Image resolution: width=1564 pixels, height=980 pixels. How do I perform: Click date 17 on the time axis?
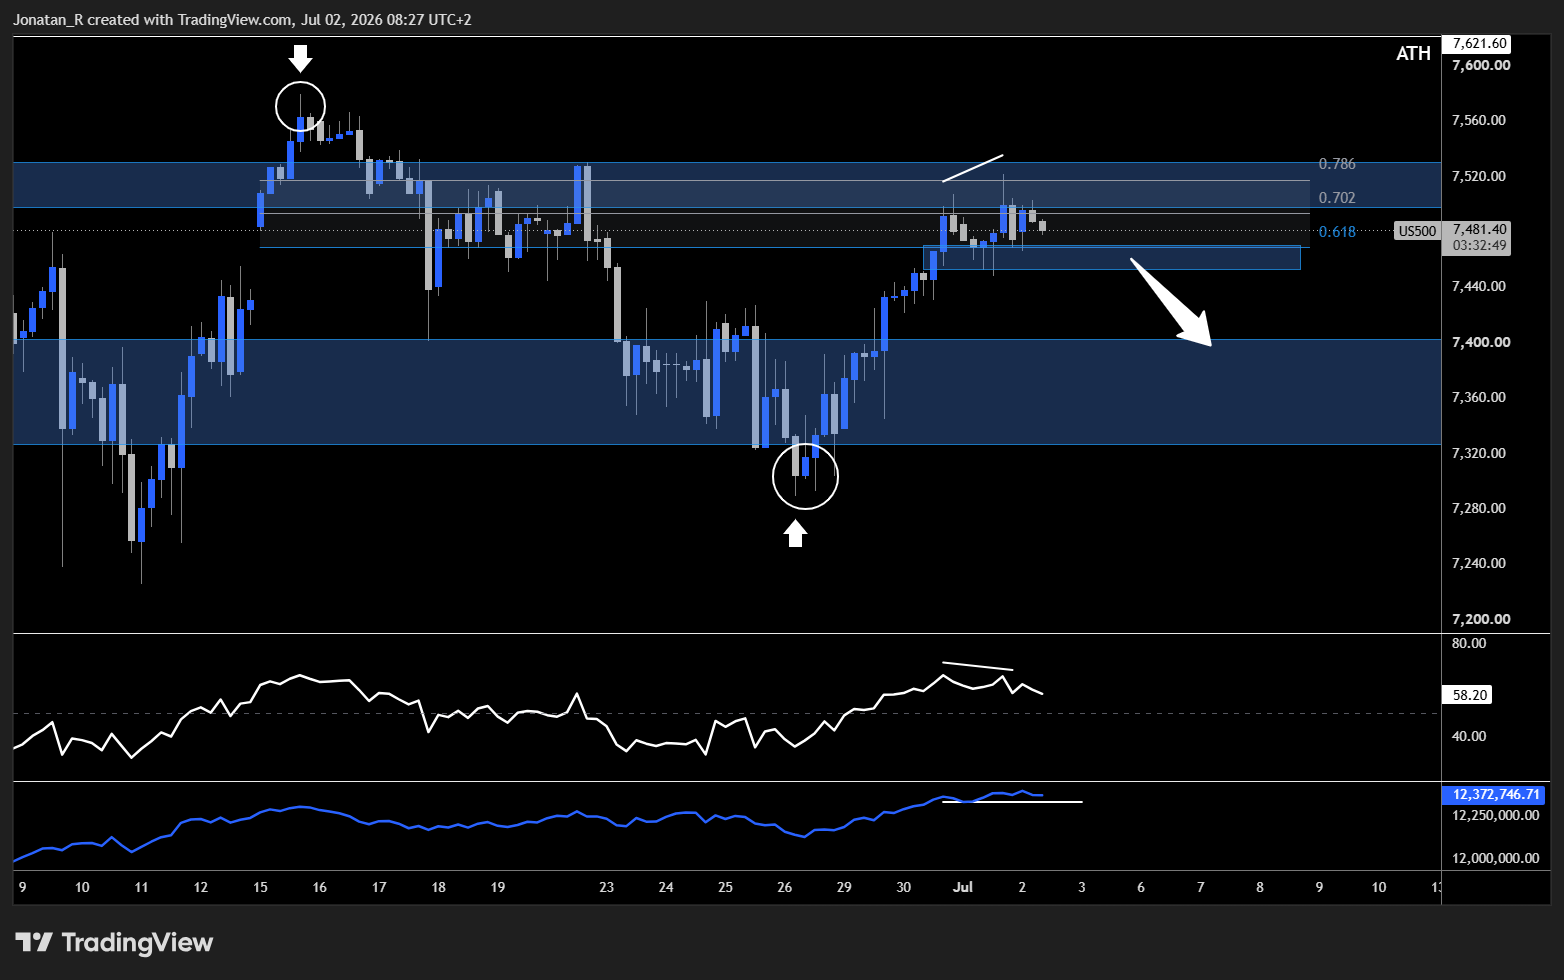click(x=379, y=887)
